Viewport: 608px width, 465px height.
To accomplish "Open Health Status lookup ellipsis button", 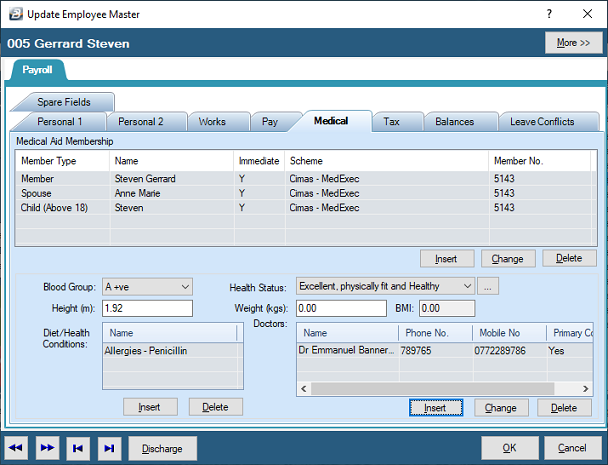I will click(488, 287).
